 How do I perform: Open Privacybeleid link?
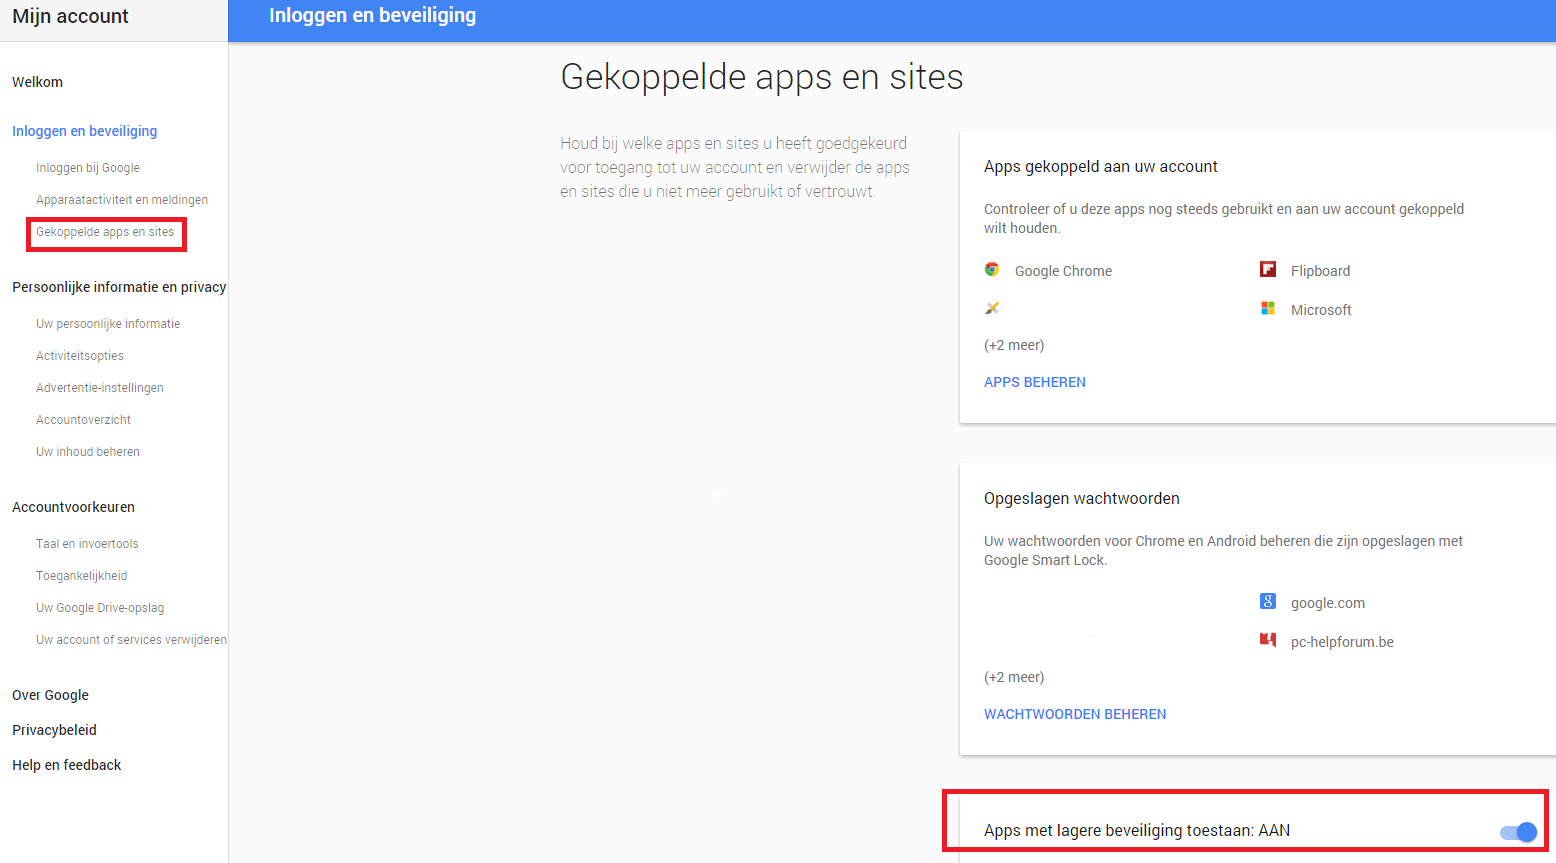click(x=54, y=730)
